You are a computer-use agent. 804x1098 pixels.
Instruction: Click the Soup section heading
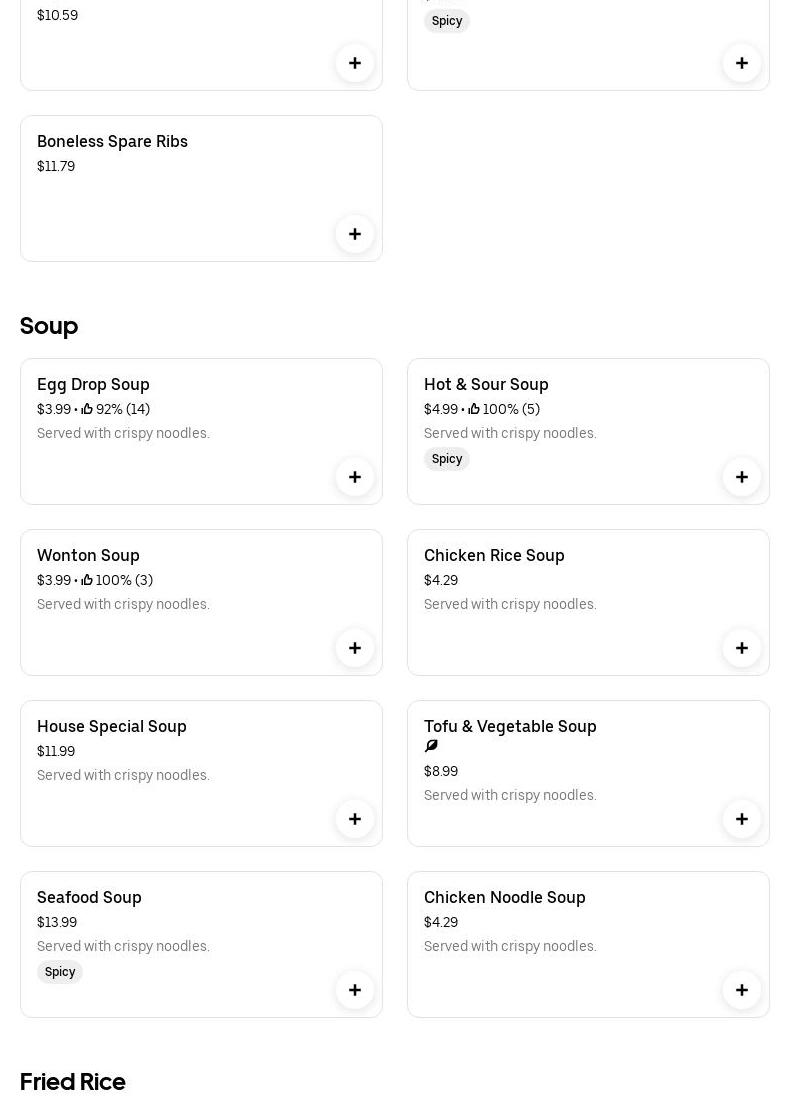pos(49,326)
